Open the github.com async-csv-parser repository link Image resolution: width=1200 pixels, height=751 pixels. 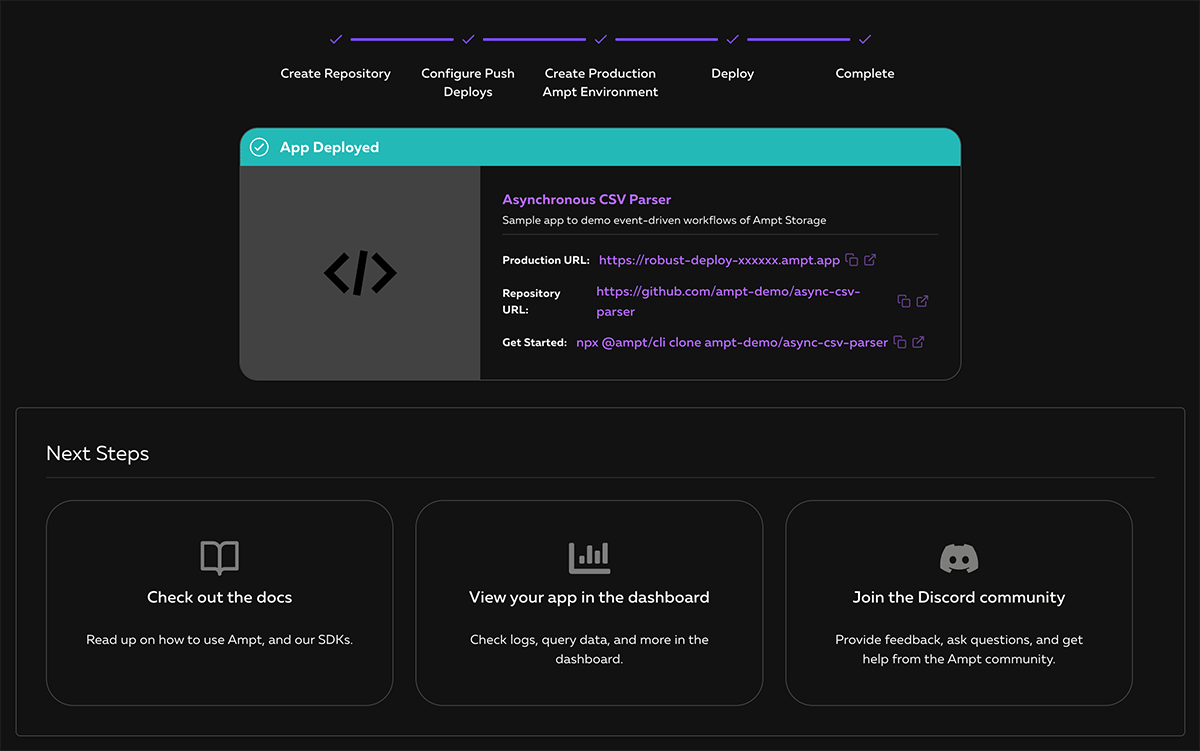pos(728,301)
